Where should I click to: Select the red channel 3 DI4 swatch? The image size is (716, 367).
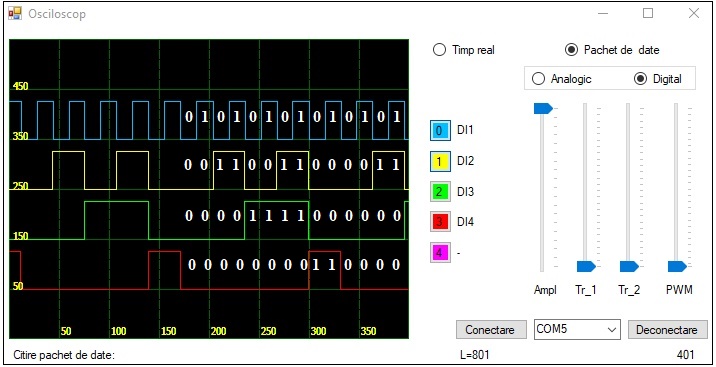(440, 222)
